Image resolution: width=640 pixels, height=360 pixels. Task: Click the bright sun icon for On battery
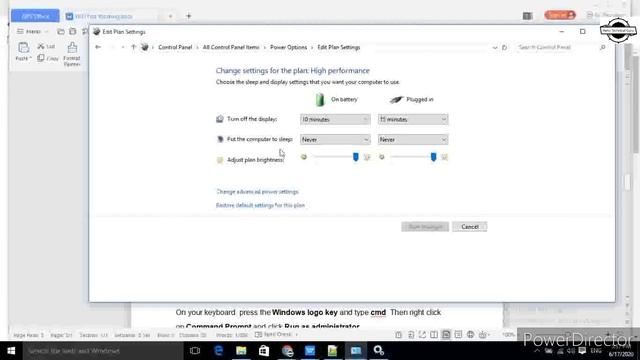click(367, 157)
